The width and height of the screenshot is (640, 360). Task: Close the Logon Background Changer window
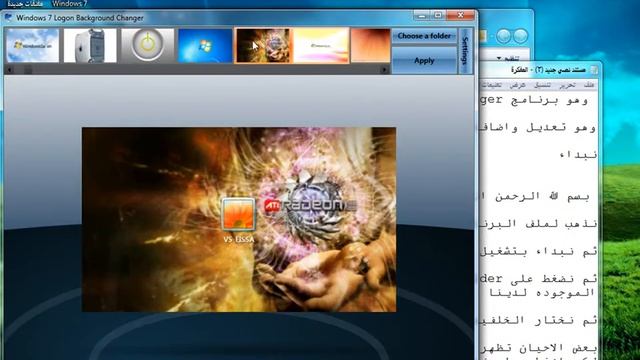(x=460, y=16)
